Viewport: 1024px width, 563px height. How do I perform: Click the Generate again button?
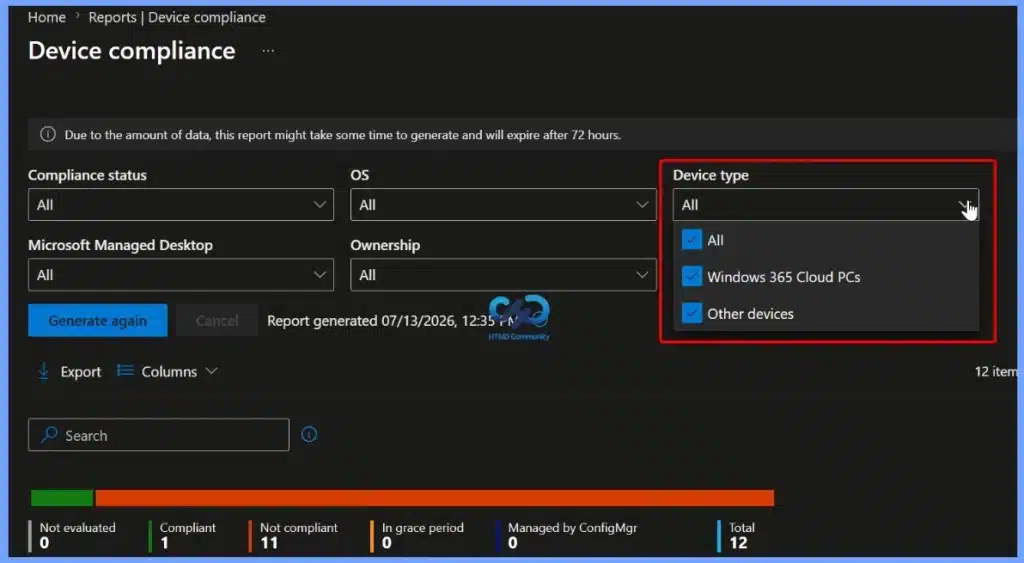[98, 321]
